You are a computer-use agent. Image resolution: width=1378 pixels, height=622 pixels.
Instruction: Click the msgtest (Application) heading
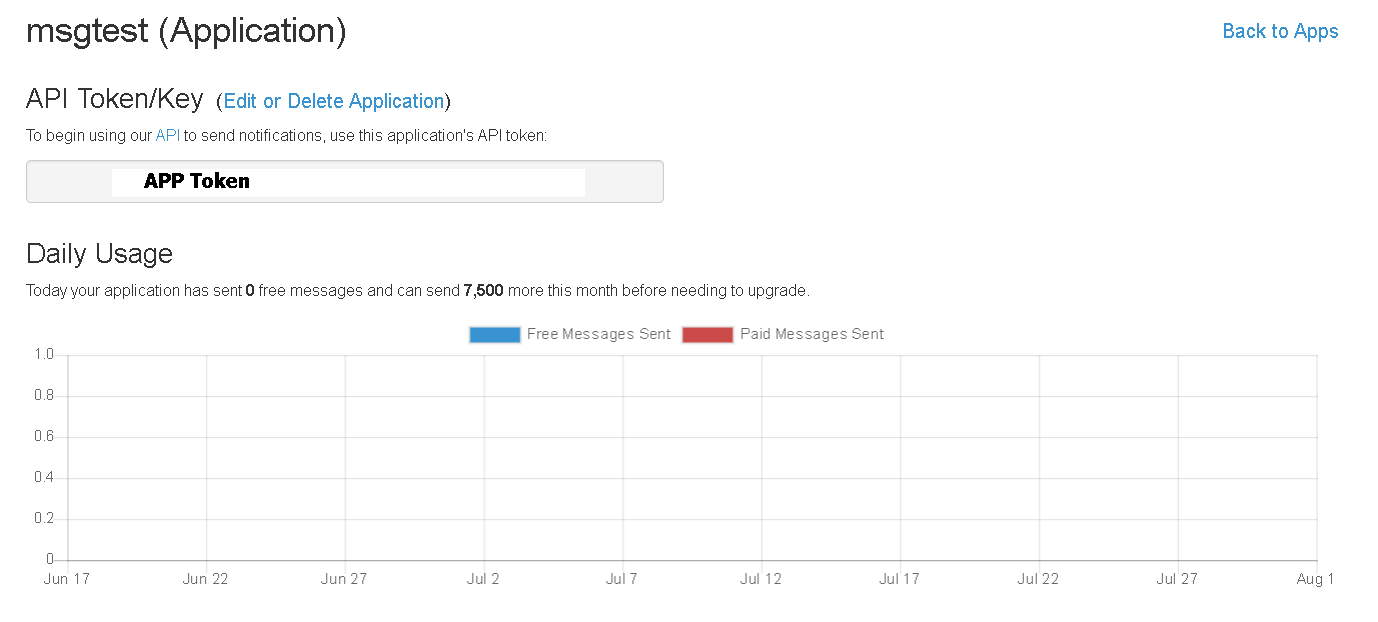186,31
